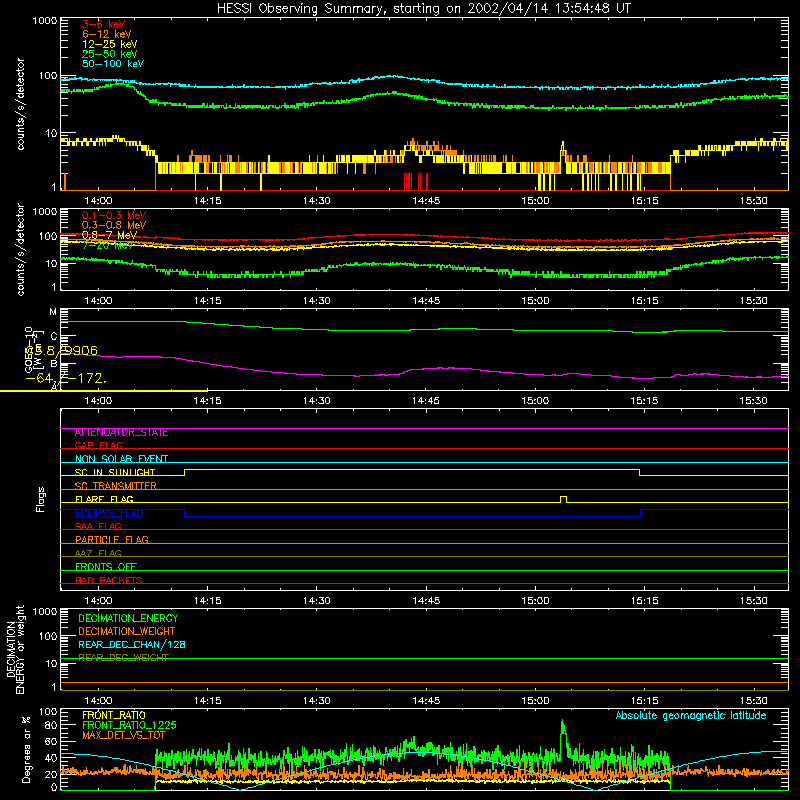Select the ECLIPSE_FLAG label
Image resolution: width=800 pixels, height=800 pixels.
click(x=109, y=513)
